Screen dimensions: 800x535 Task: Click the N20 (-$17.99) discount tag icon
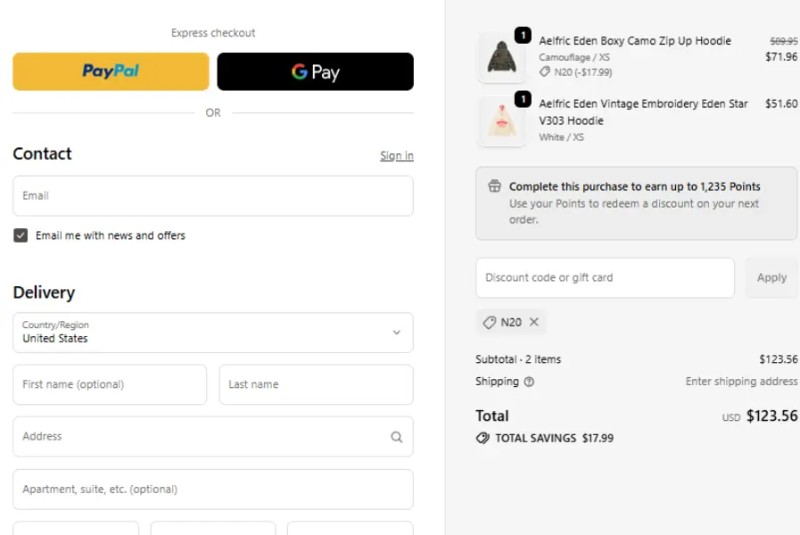pyautogui.click(x=545, y=72)
